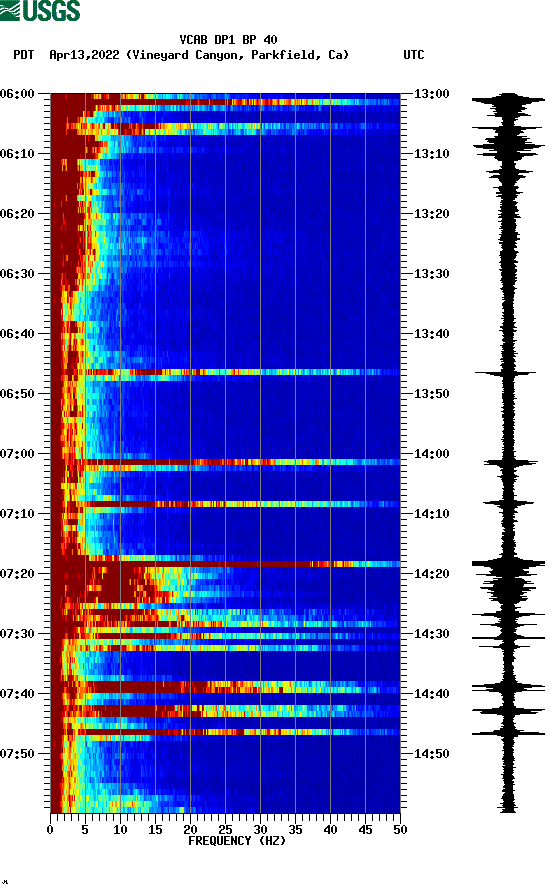This screenshot has width=552, height=893.
Task: Click the broadband spectrogram band near 06:47
Action: [x=225, y=372]
